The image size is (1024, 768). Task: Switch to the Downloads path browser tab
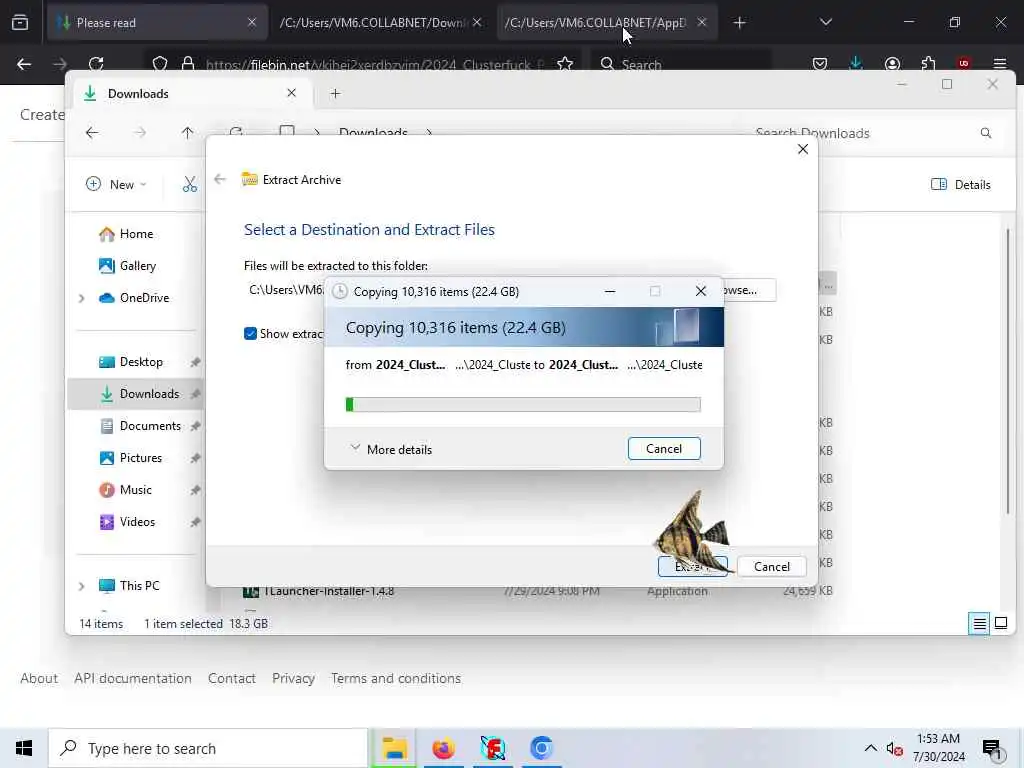[x=380, y=22]
